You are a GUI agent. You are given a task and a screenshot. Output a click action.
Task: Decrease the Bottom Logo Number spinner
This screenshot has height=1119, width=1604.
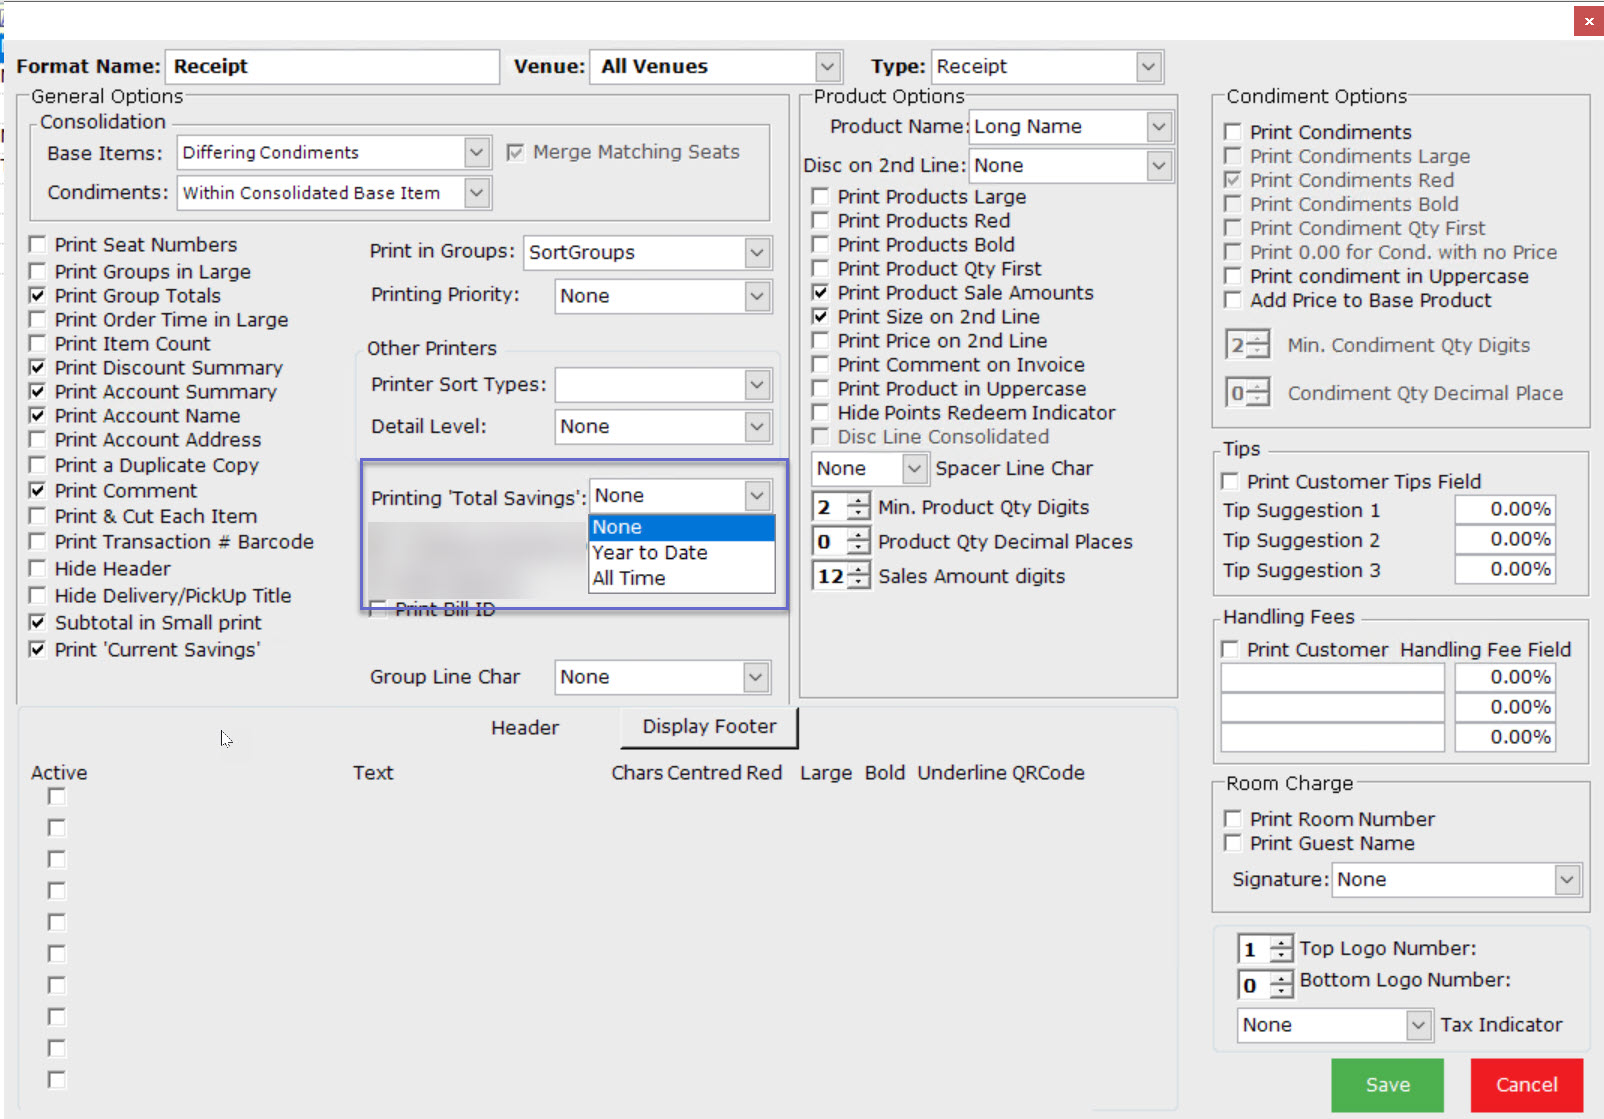[x=1280, y=992]
